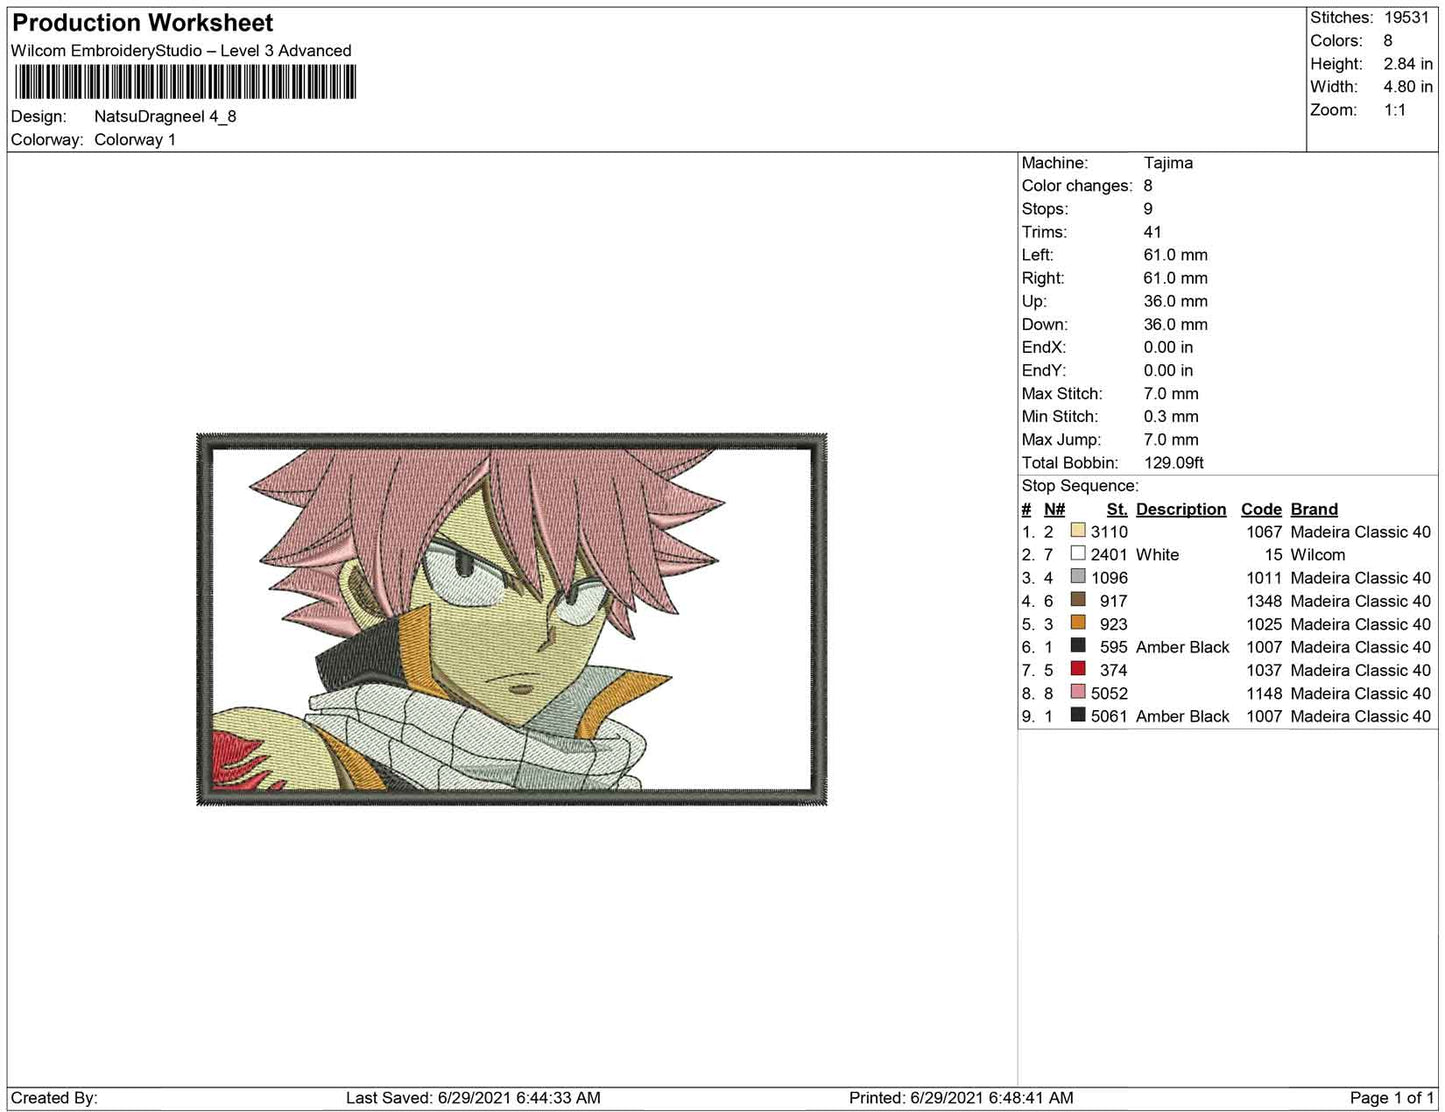This screenshot has height=1112, width=1445.
Task: Click the pink swatch beside 5052
Action: tap(1078, 691)
